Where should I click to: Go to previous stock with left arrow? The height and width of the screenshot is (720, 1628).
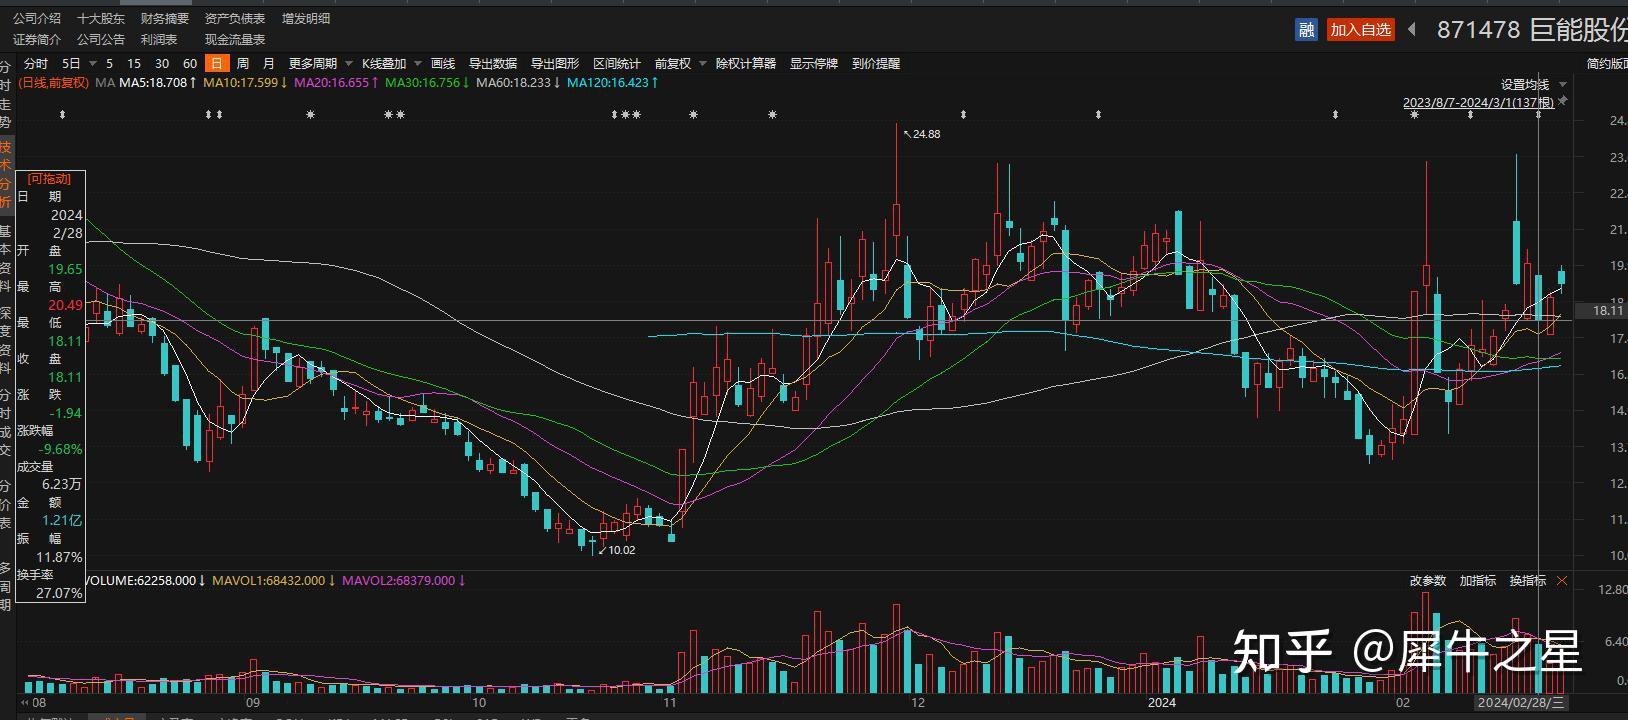pyautogui.click(x=1412, y=30)
